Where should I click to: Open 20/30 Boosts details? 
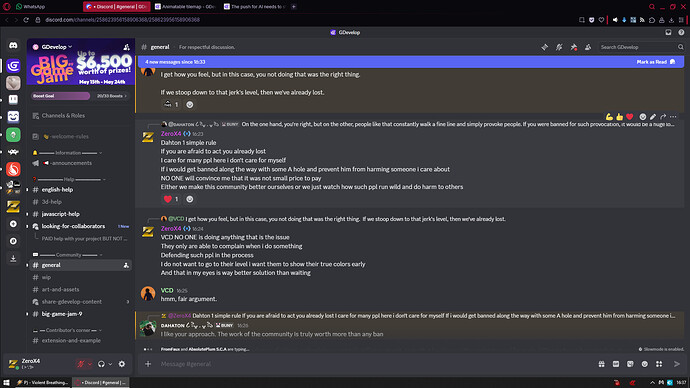tap(111, 96)
